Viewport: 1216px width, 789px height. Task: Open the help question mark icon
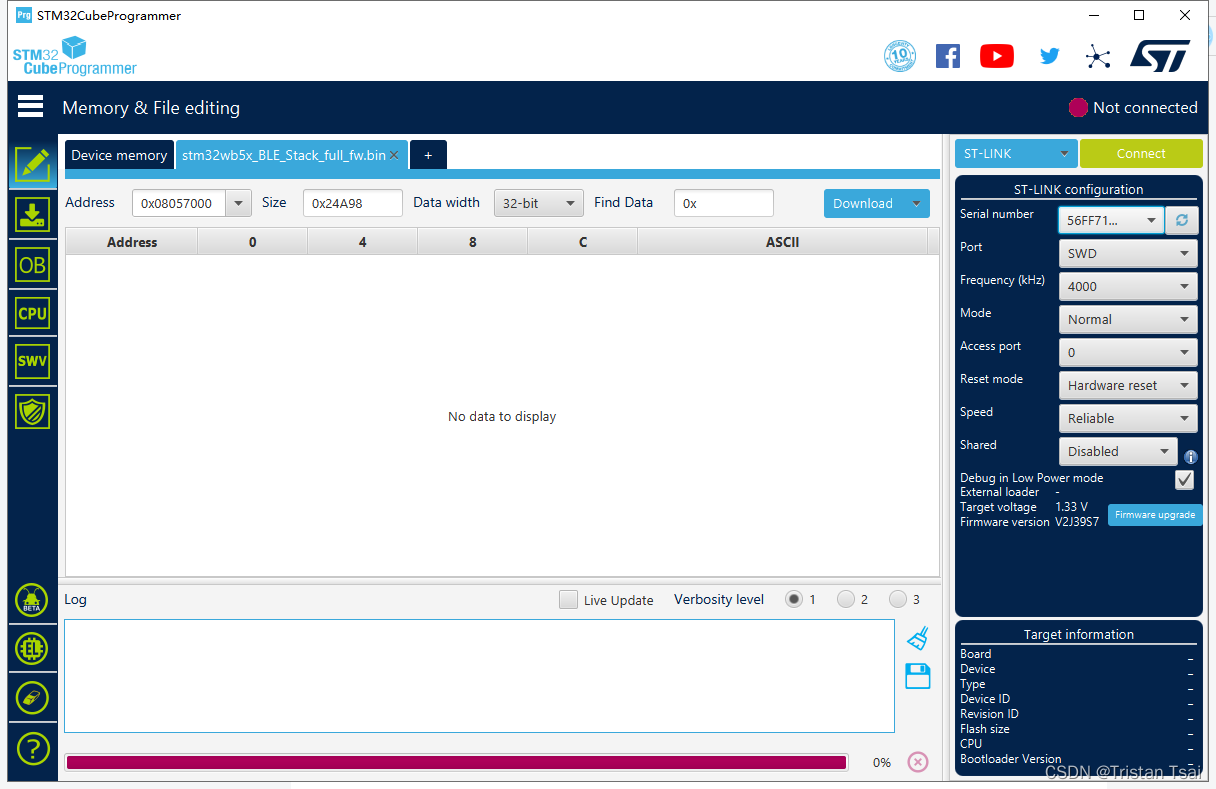click(x=32, y=747)
